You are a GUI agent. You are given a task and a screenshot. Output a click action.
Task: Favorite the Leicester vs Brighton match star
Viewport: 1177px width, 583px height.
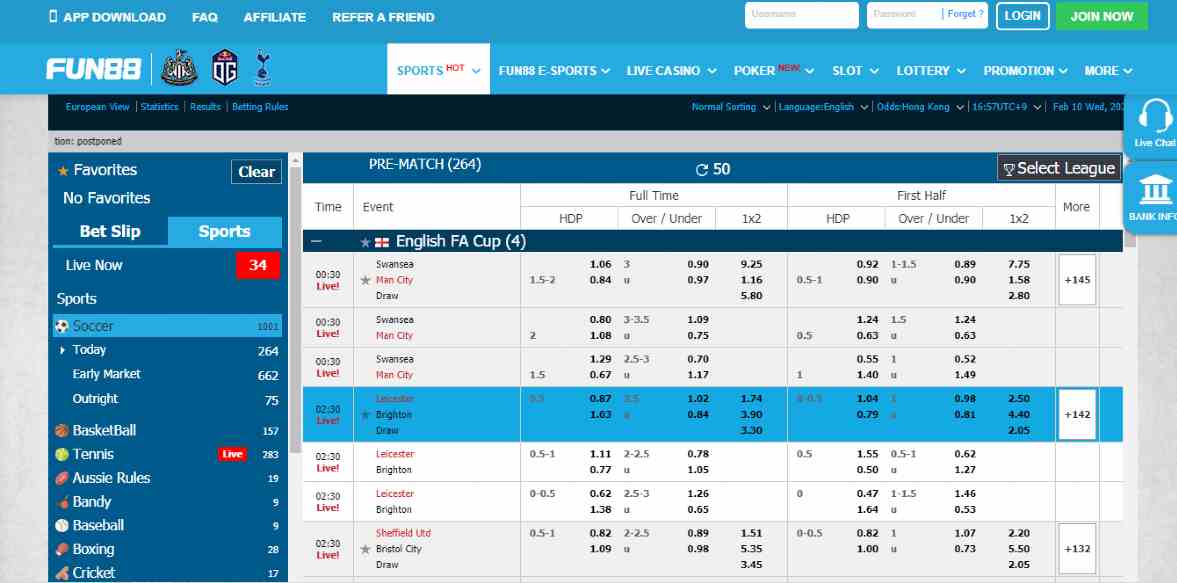[366, 414]
